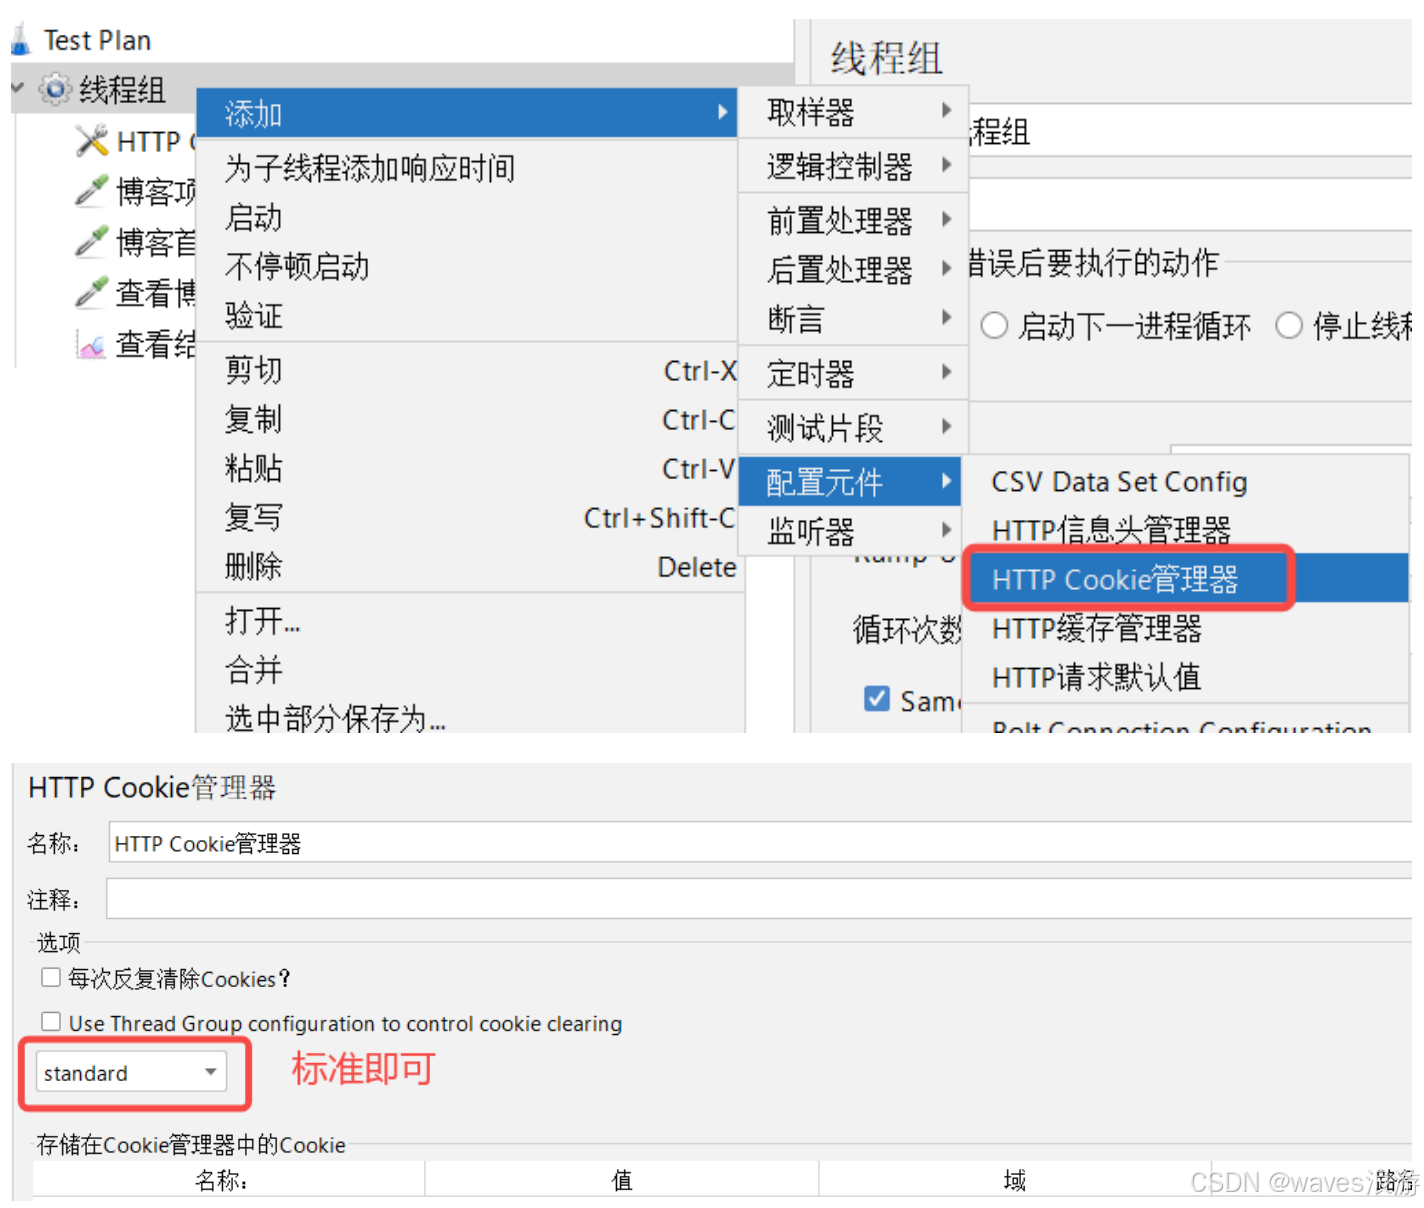Click the 值 cookie table column header
Screen dimensions: 1424x1208
[622, 1180]
